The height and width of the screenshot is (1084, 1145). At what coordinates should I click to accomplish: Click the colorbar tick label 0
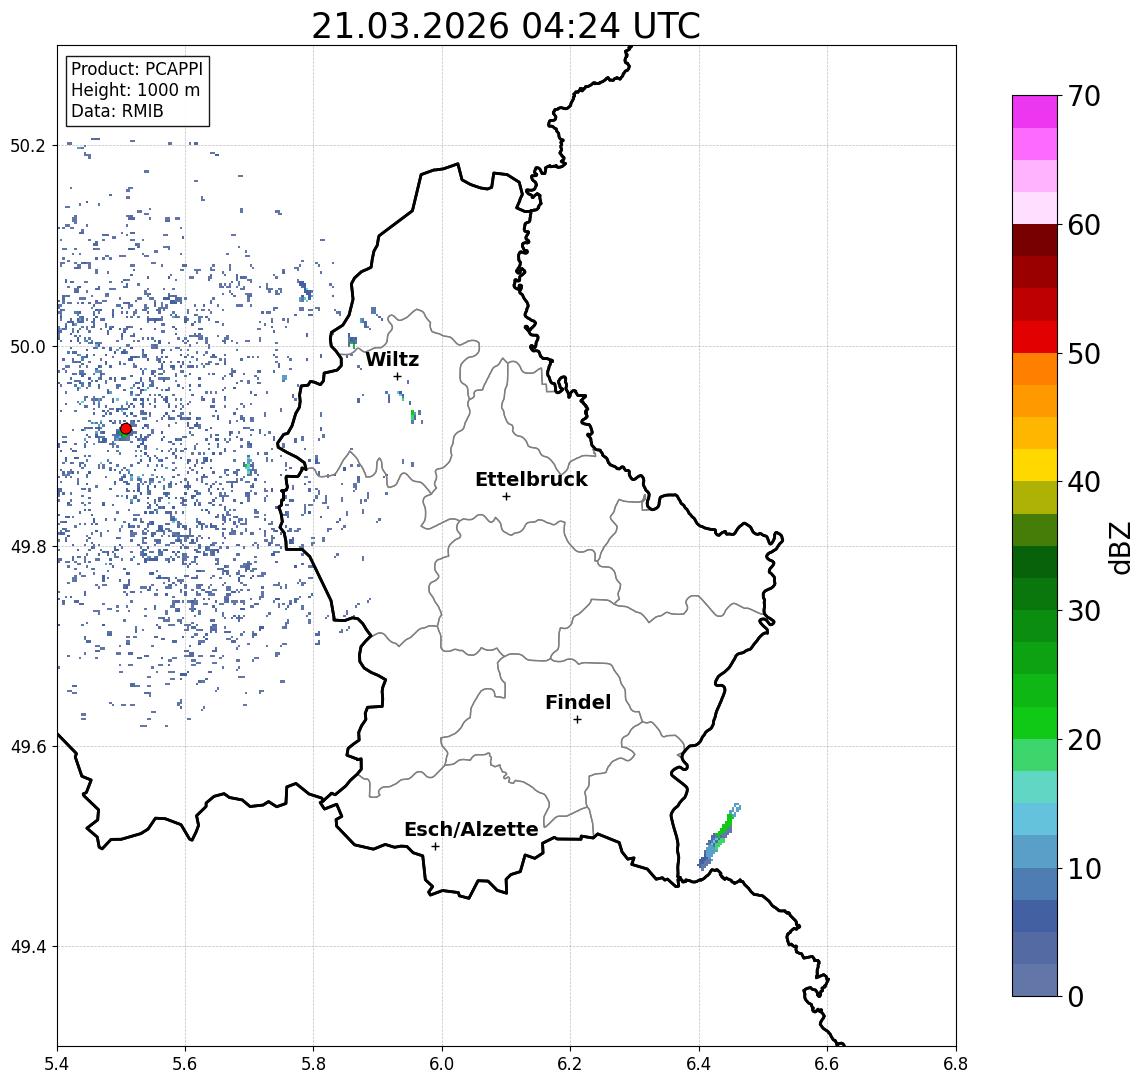pyautogui.click(x=1076, y=997)
